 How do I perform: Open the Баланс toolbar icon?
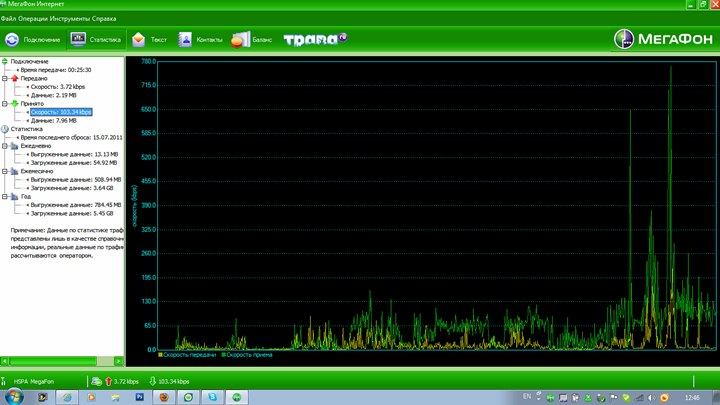241,39
